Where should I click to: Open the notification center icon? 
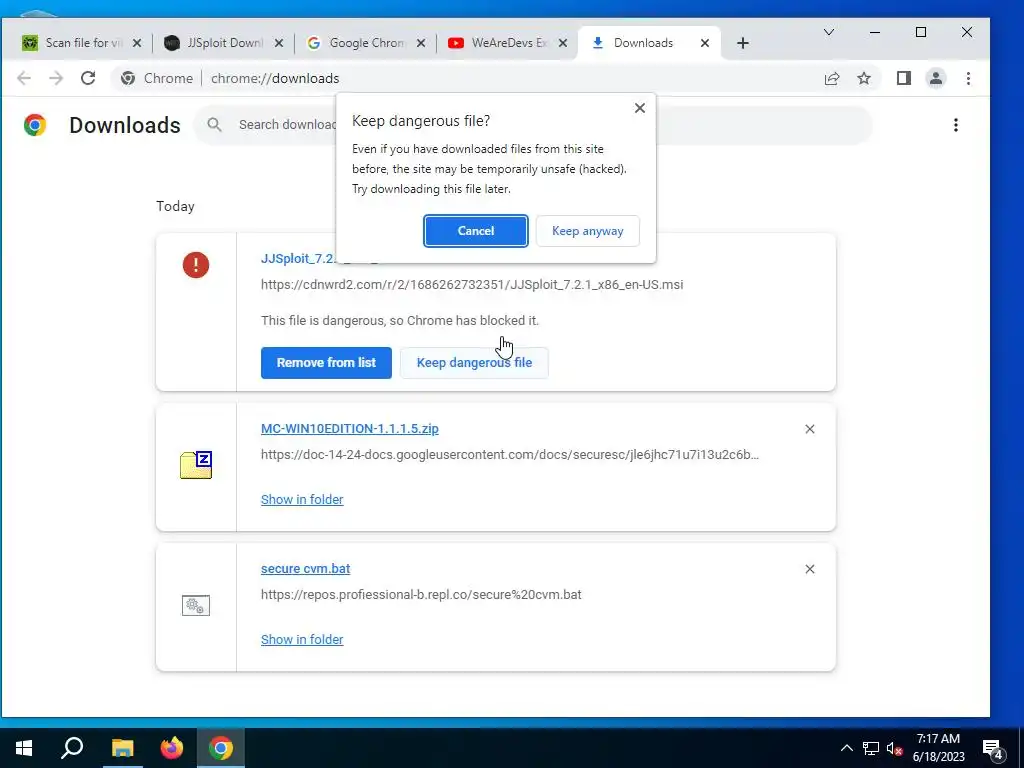[993, 750]
